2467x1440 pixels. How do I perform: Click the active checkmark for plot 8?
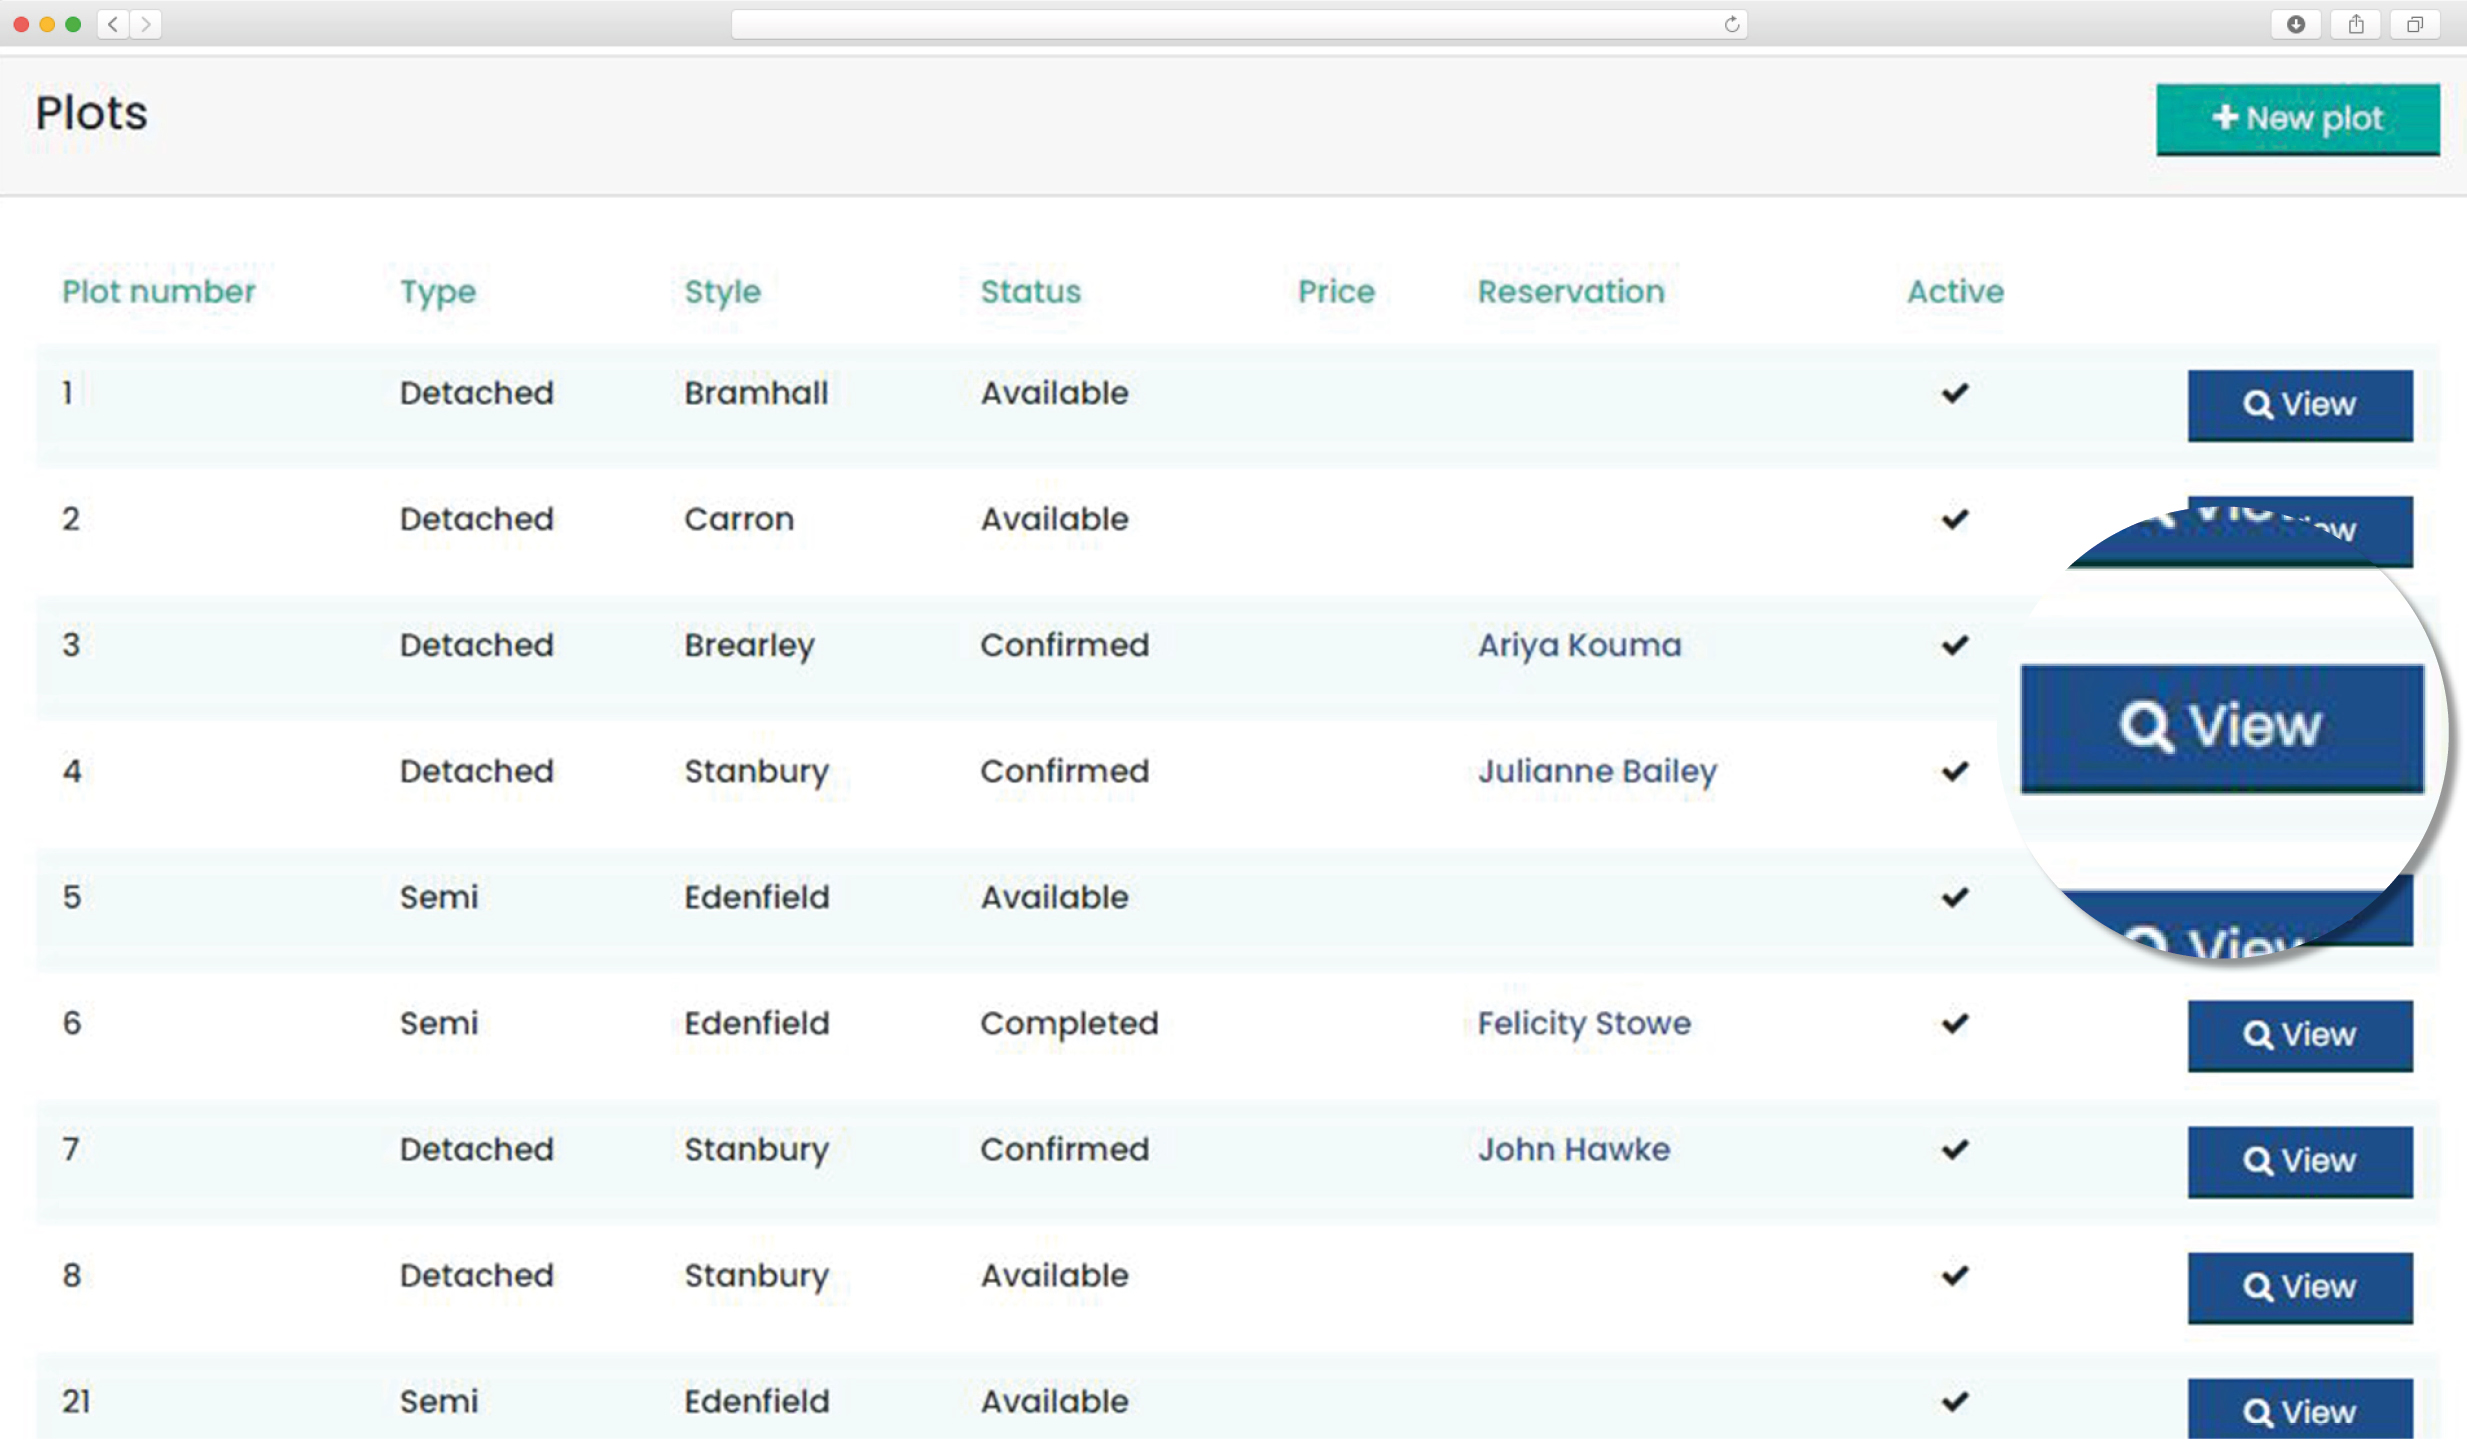coord(1955,1275)
